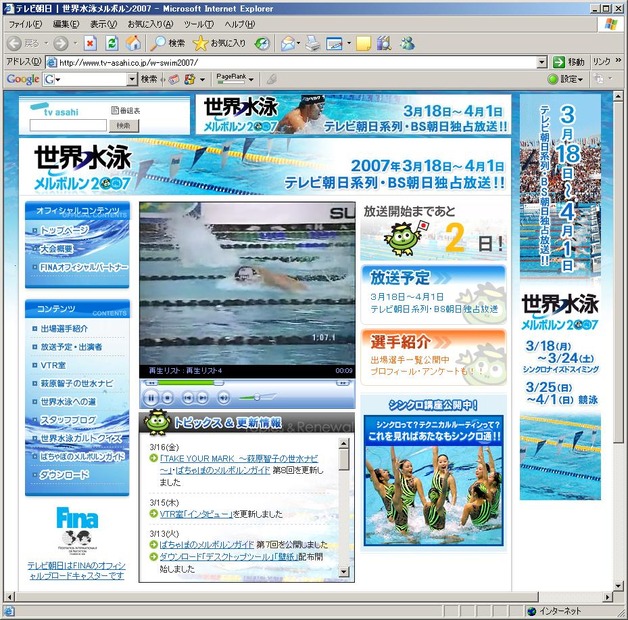Open the 大会概要 sidebar link
Viewport: 628px width, 620px height.
(x=56, y=249)
